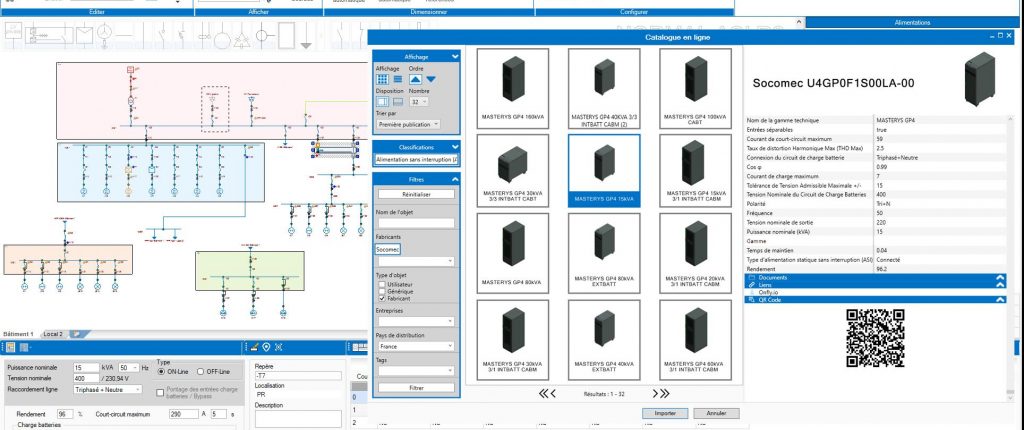Collapse the Classifications panel
The height and width of the screenshot is (430, 1024).
point(455,147)
